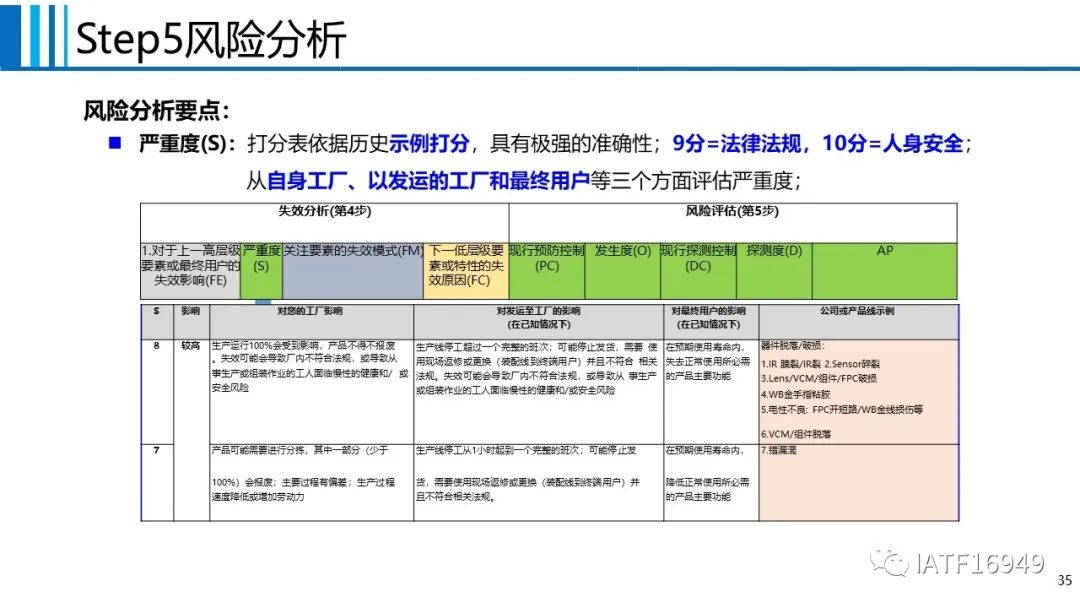Viewport: 1080px width, 608px height.
Task: Select the grey cell ending with "失效影响(FE)"
Action: tap(190, 271)
